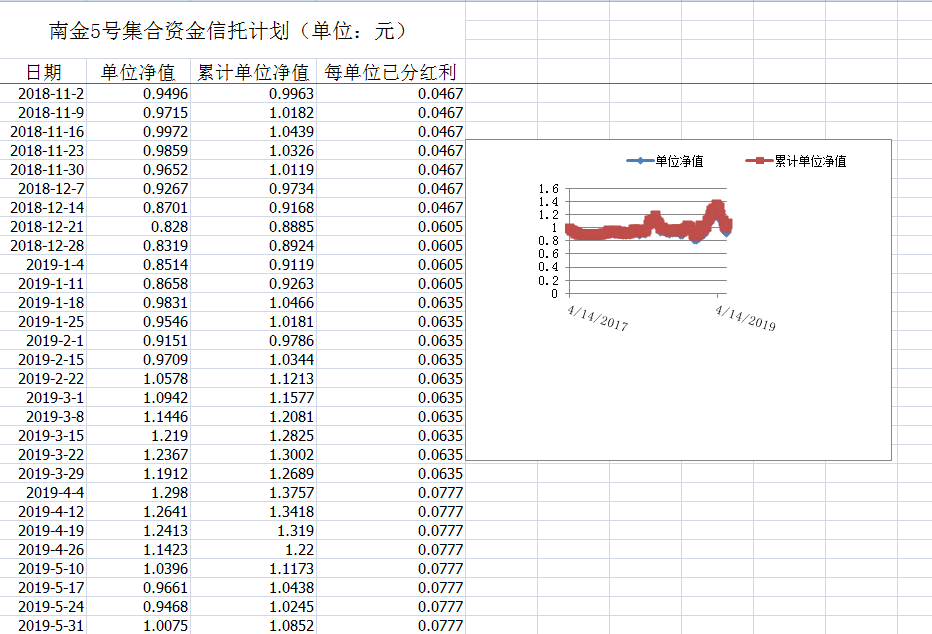Select date cell 2019-5-31
This screenshot has width=932, height=634.
click(43, 626)
